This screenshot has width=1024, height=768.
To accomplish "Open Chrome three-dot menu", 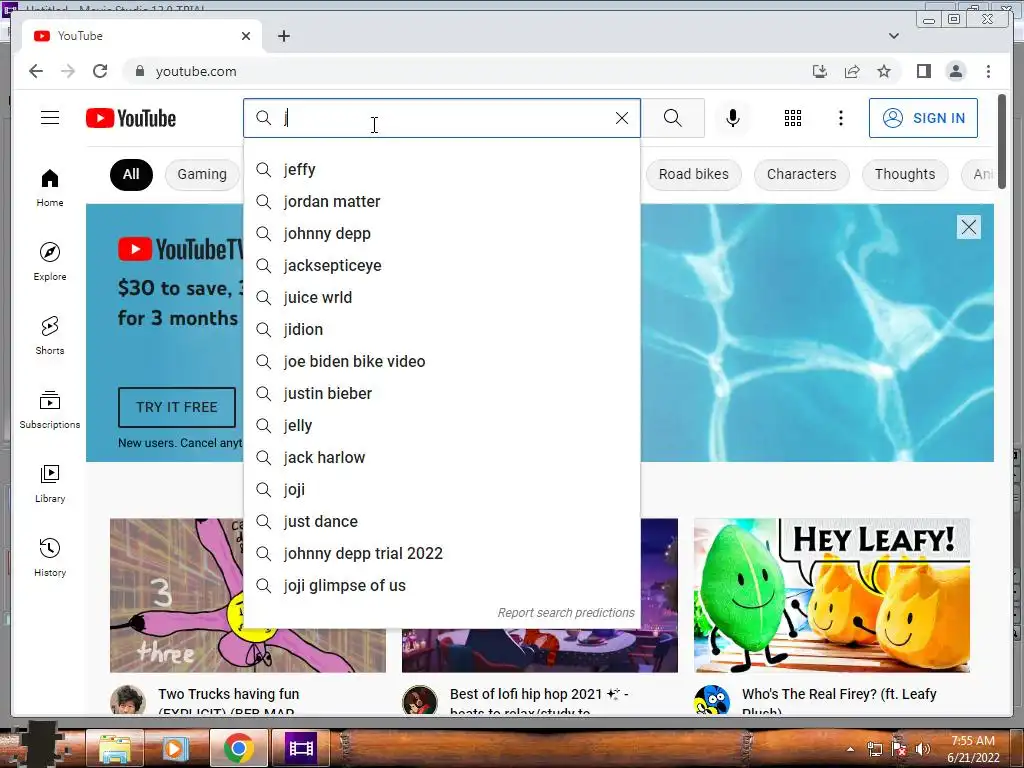I will coord(988,71).
